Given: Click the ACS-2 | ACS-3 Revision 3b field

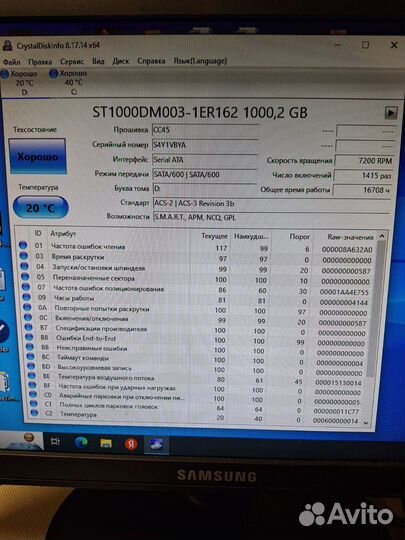Looking at the screenshot, I should (x=271, y=204).
